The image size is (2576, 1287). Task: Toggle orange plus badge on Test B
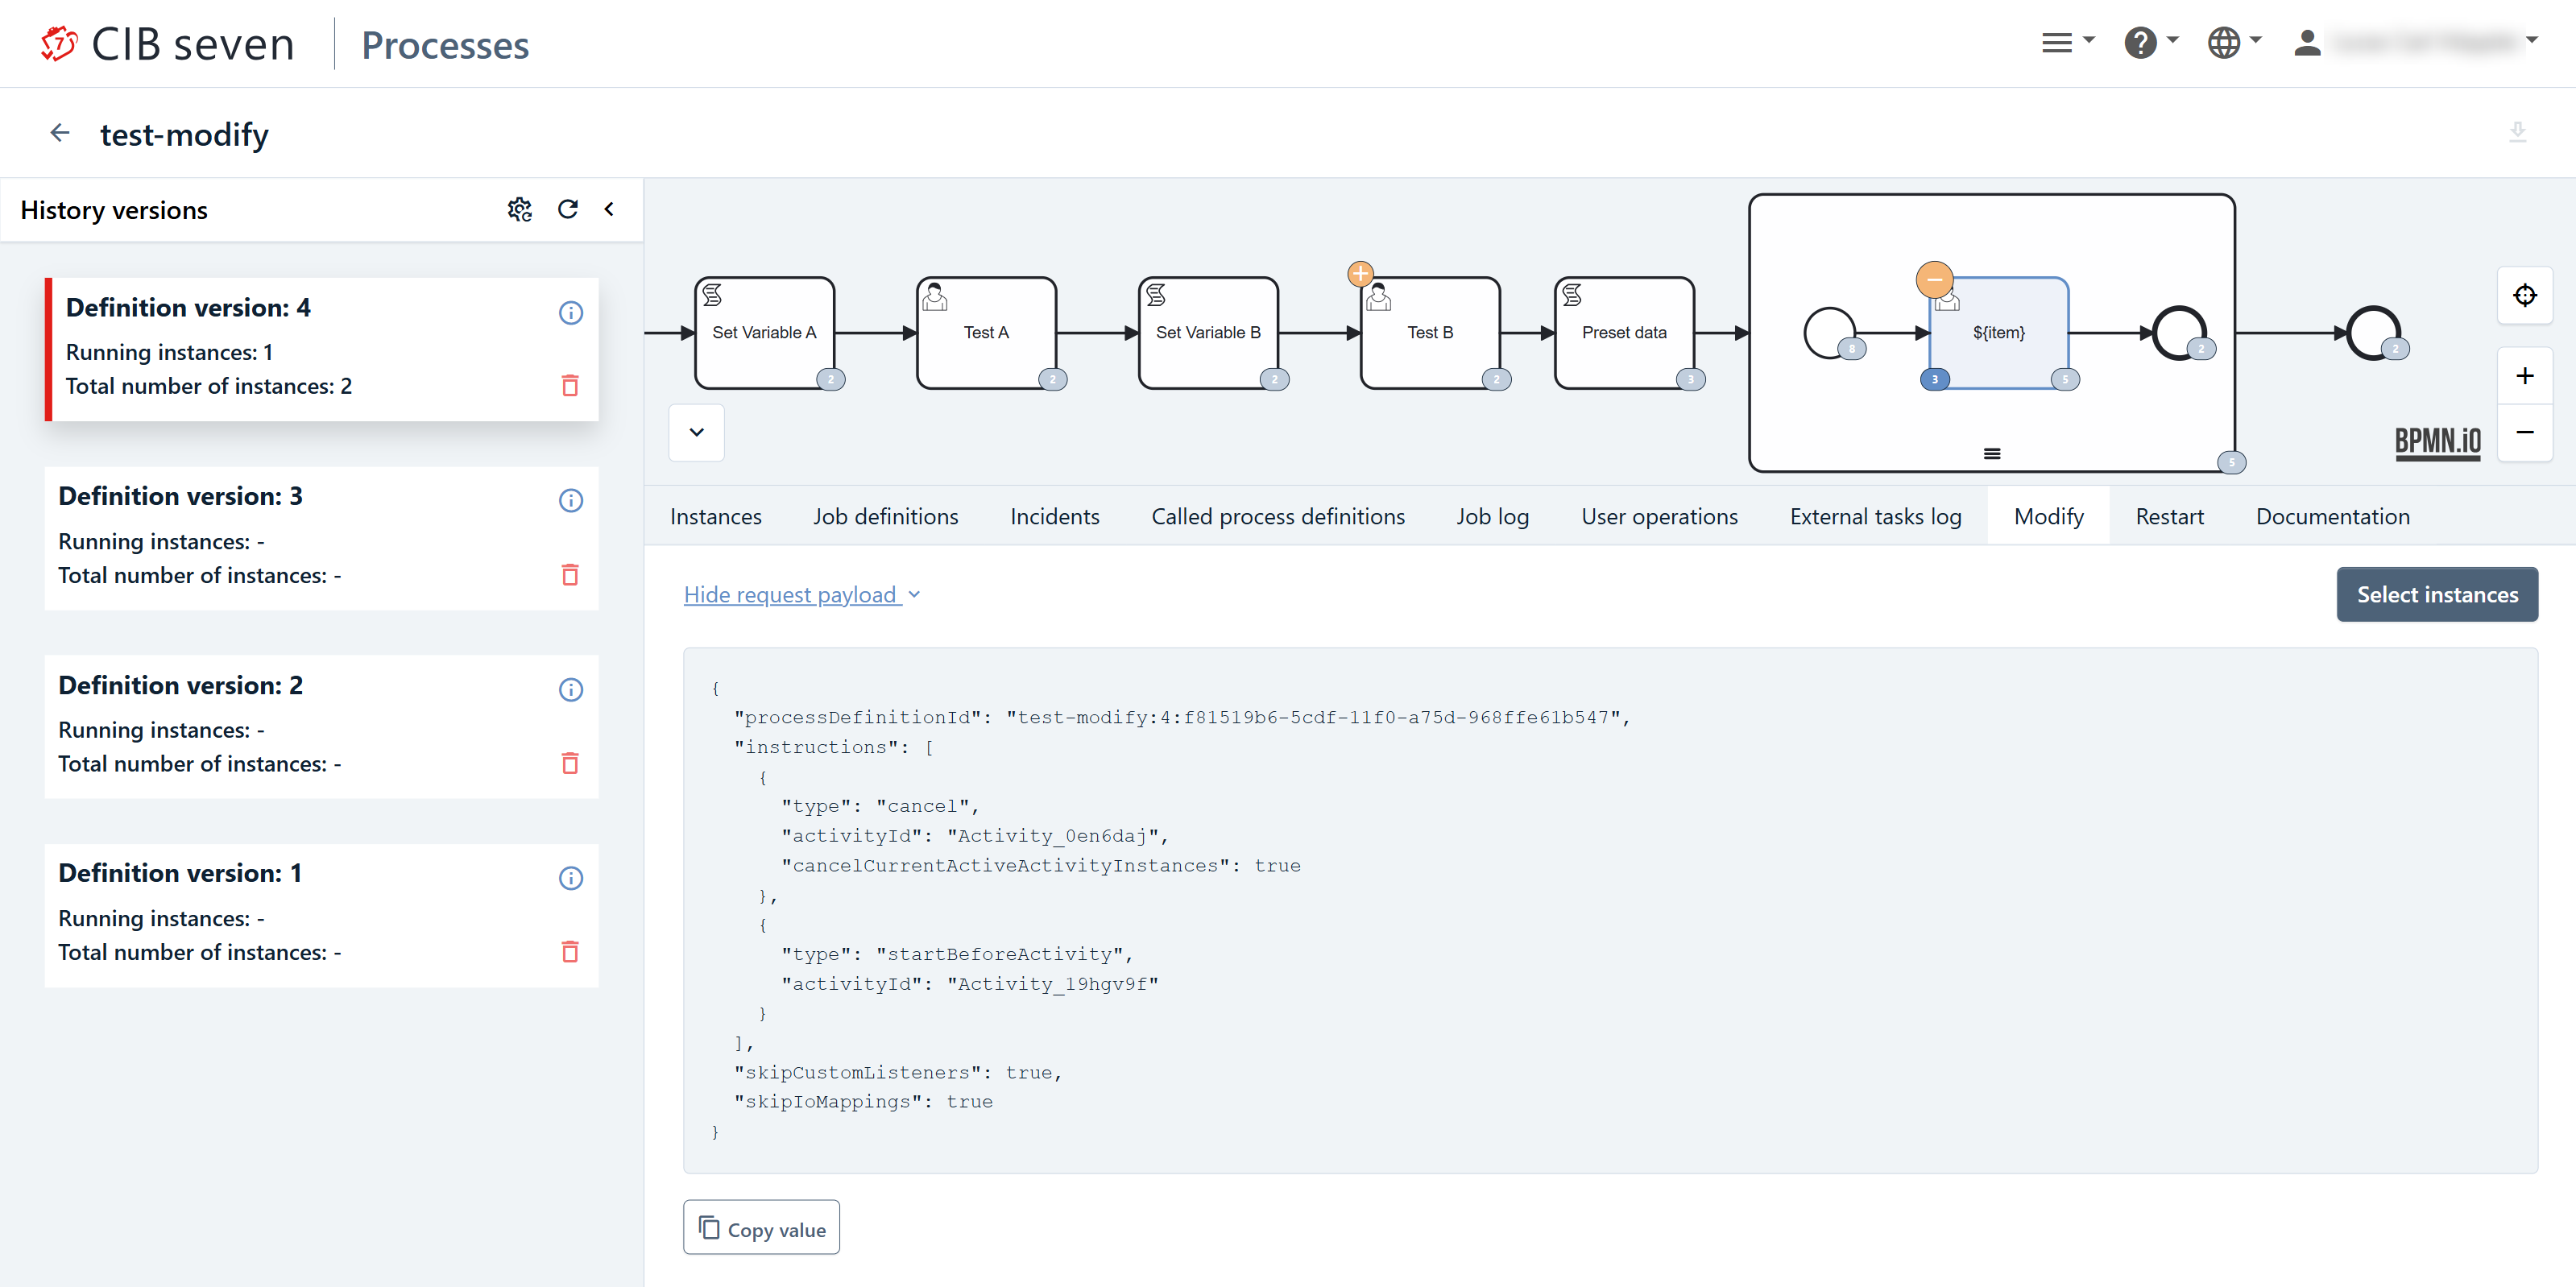(x=1360, y=273)
